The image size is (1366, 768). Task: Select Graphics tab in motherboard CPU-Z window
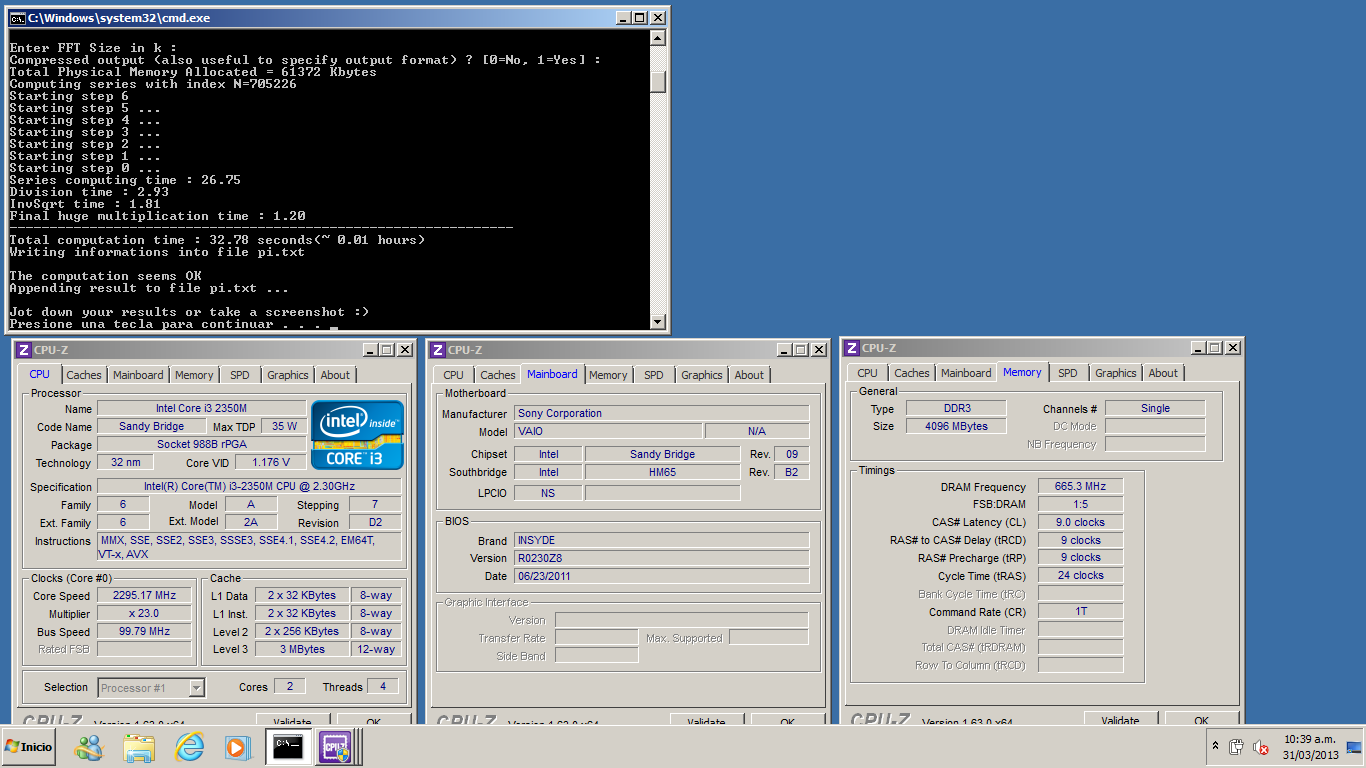pos(702,375)
